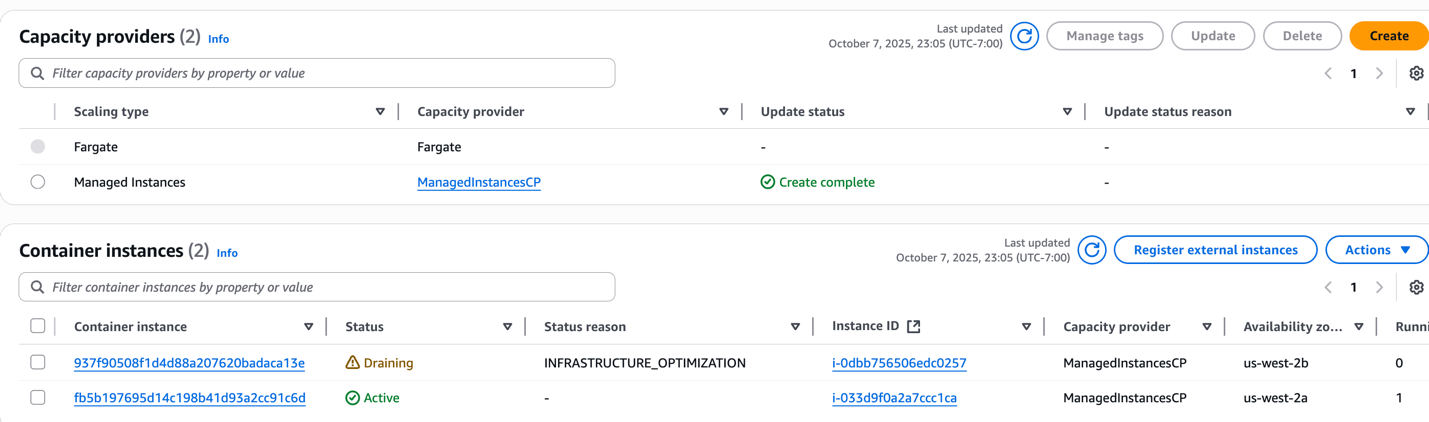Open Capacity providers table settings gear
This screenshot has height=422, width=1429.
click(x=1416, y=73)
